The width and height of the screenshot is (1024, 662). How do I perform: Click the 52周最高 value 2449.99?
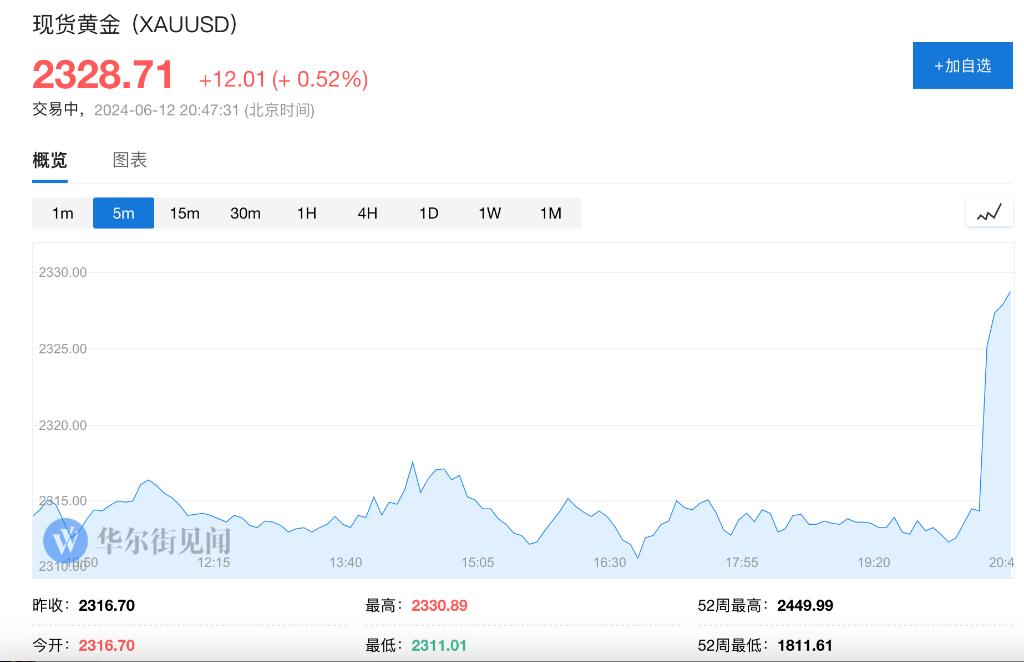(805, 606)
